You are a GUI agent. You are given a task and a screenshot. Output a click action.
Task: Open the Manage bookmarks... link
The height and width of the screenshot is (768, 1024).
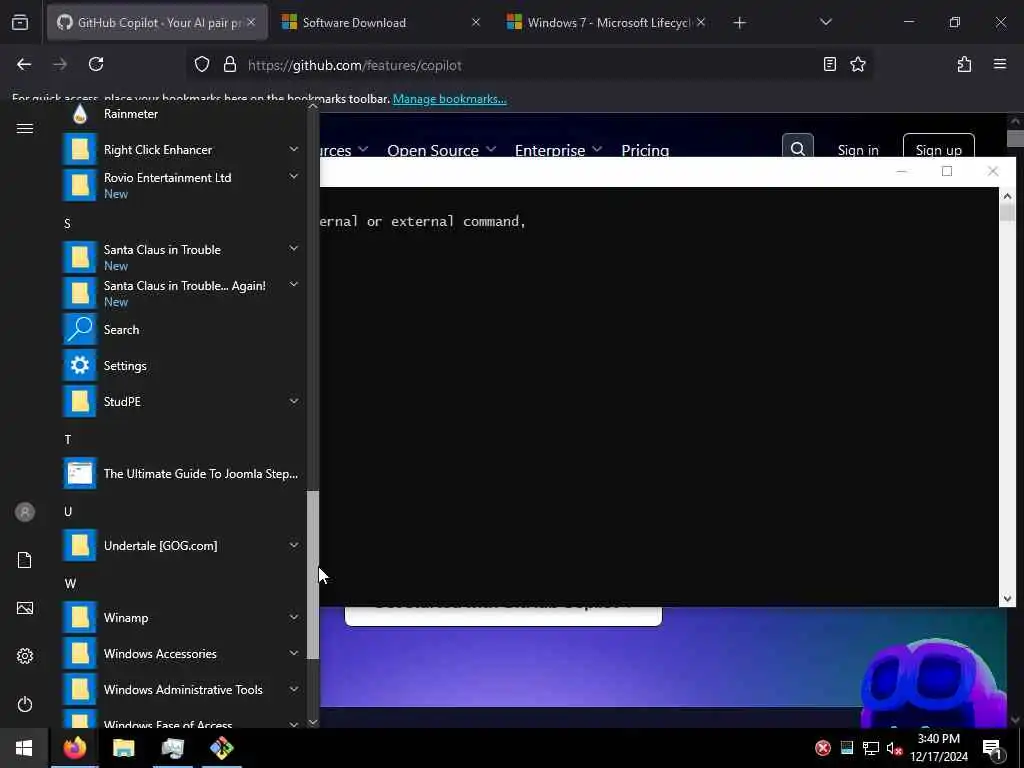(449, 99)
